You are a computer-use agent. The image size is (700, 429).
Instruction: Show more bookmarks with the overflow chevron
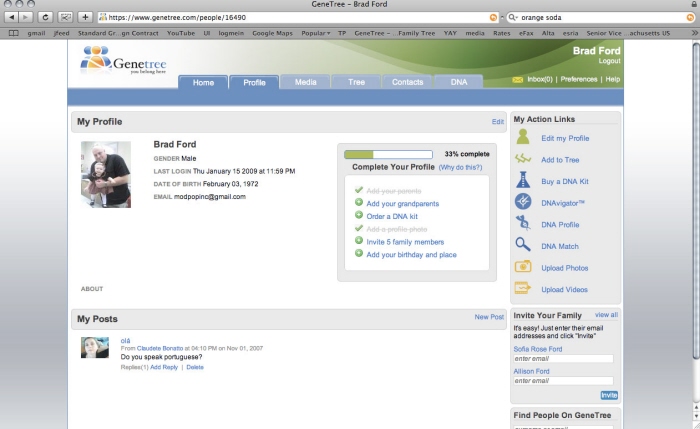[x=694, y=33]
